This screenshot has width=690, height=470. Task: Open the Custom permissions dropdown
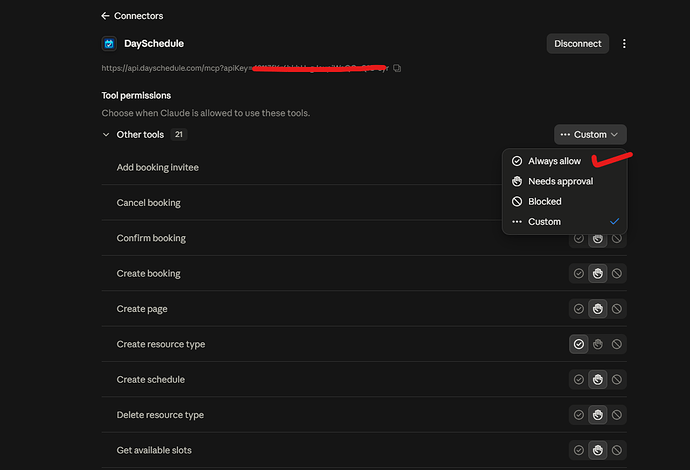tap(590, 135)
